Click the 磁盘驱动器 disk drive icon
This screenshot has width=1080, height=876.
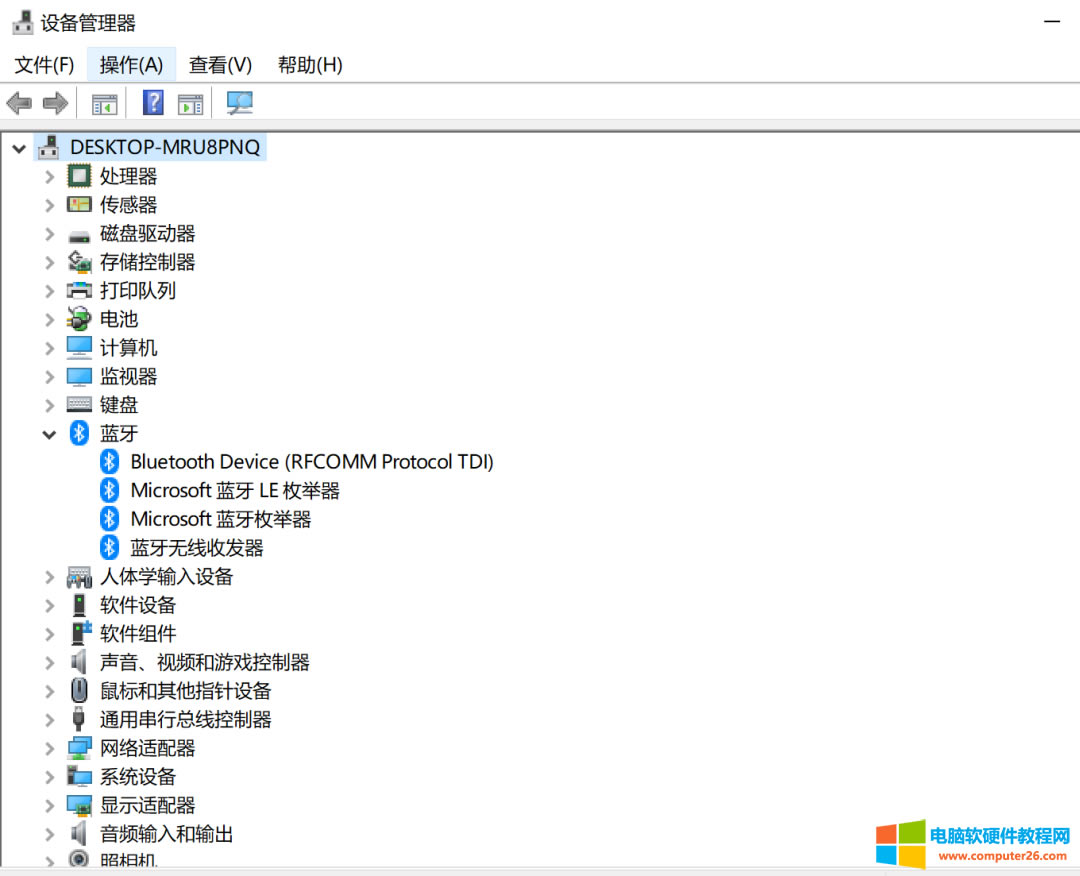[x=79, y=236]
